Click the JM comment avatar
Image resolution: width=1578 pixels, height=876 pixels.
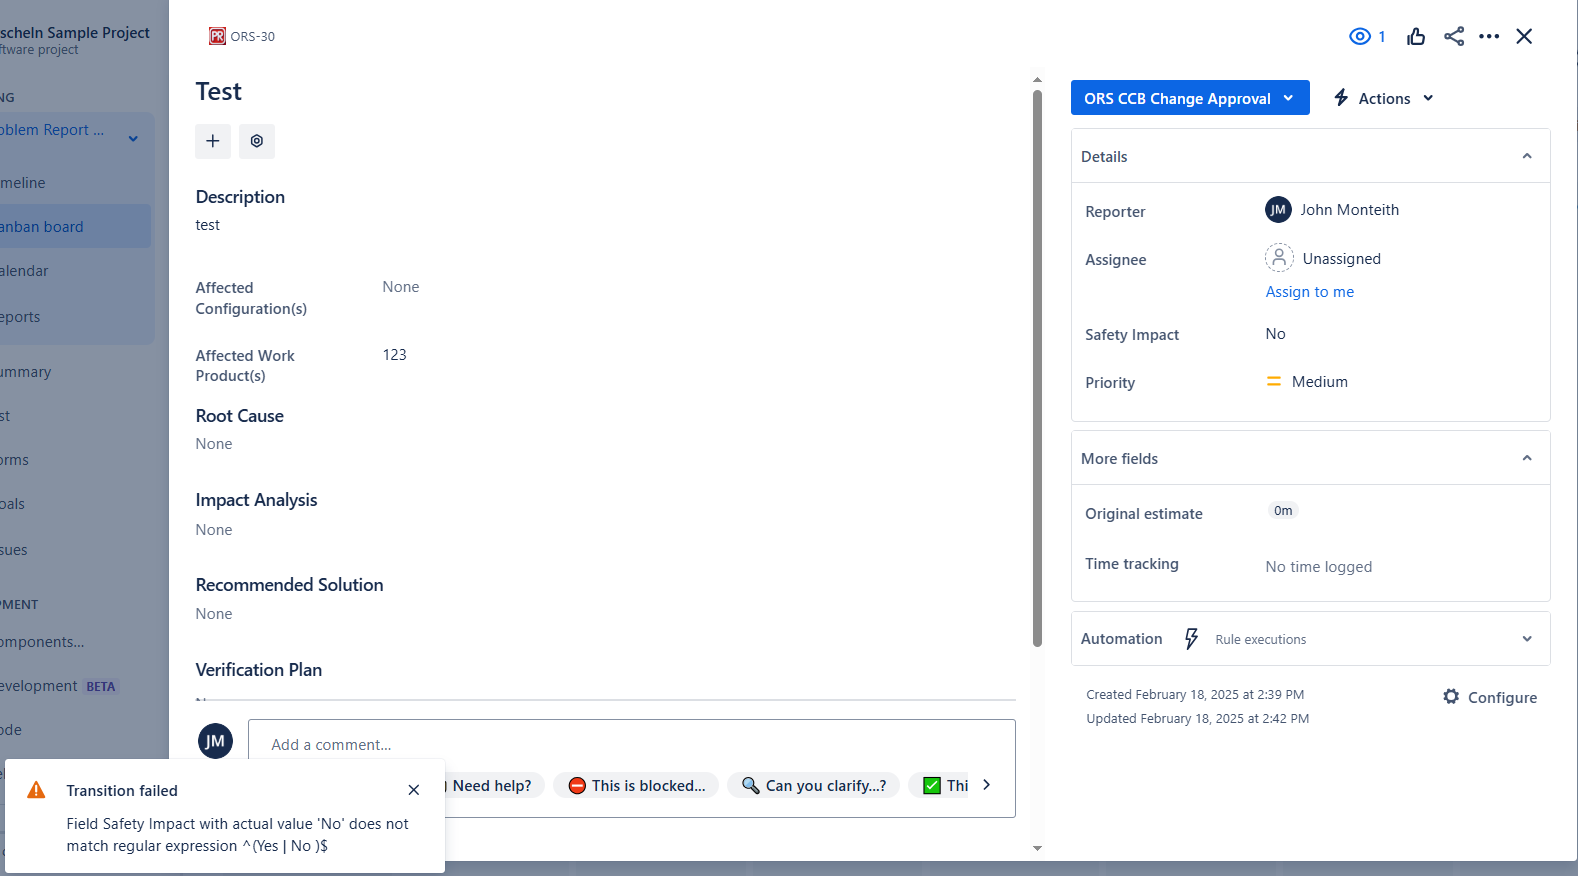pyautogui.click(x=215, y=741)
